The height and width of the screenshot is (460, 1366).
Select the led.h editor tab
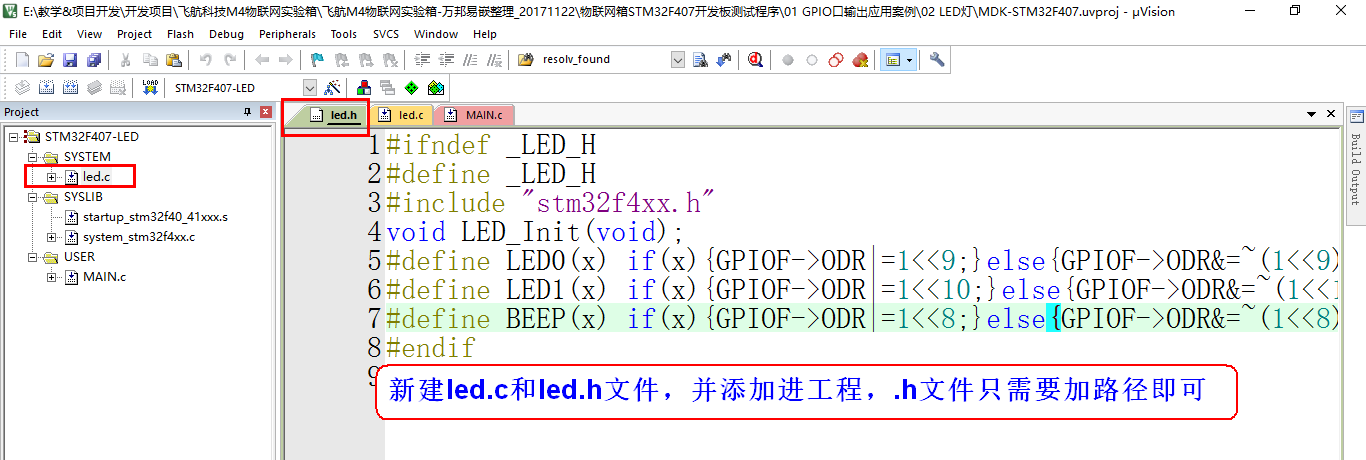pos(334,115)
